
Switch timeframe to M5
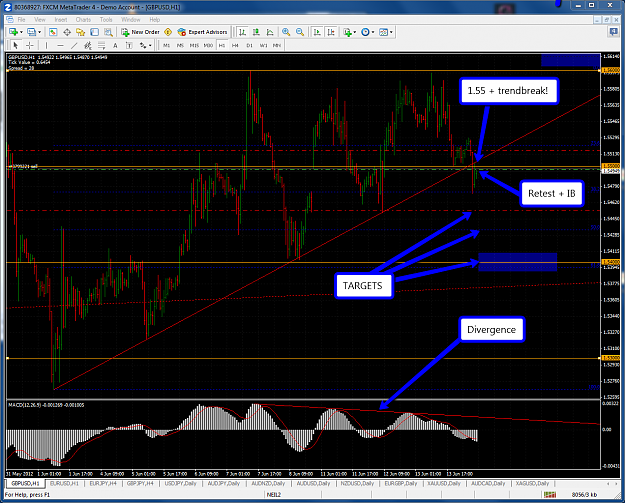[x=180, y=45]
